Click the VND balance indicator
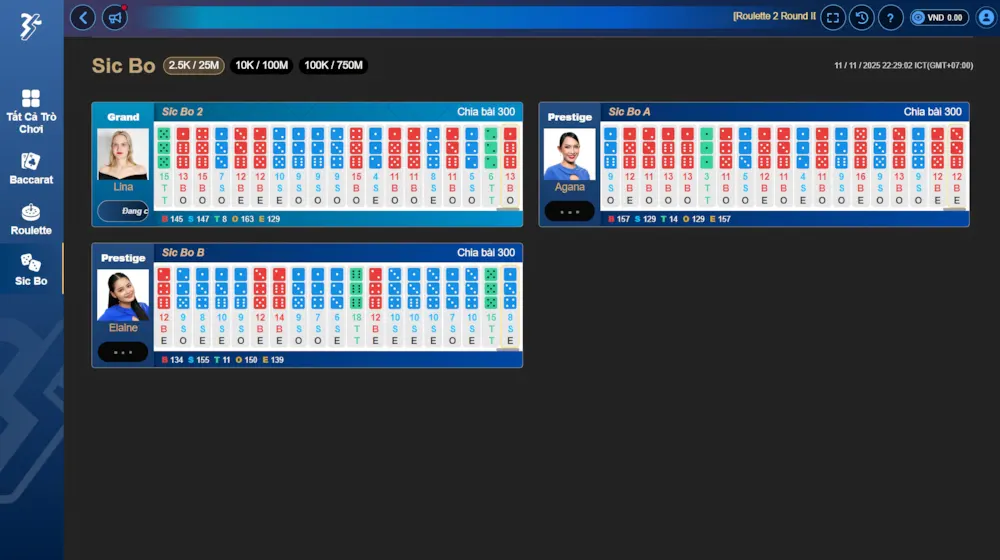The image size is (1000, 560). pyautogui.click(x=939, y=17)
